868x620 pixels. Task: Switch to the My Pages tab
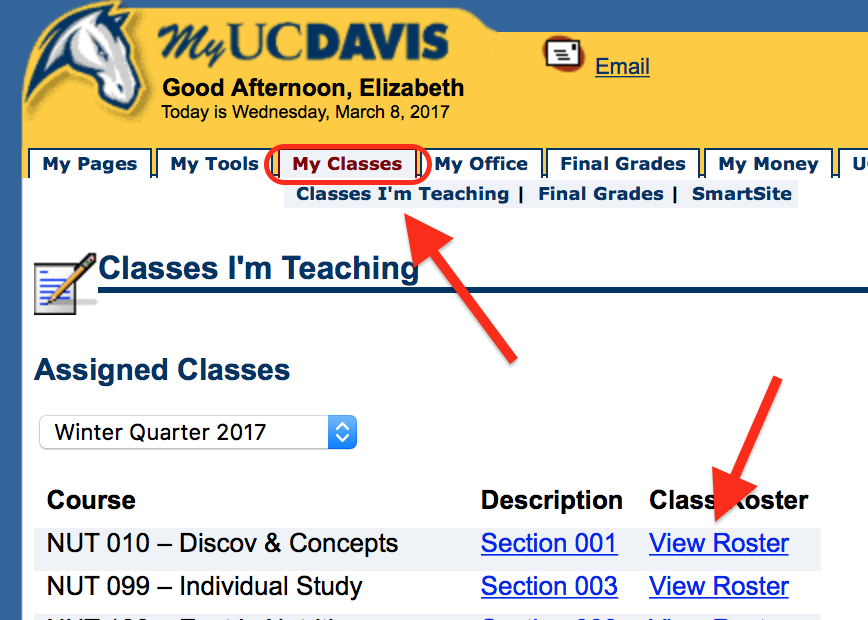[90, 164]
